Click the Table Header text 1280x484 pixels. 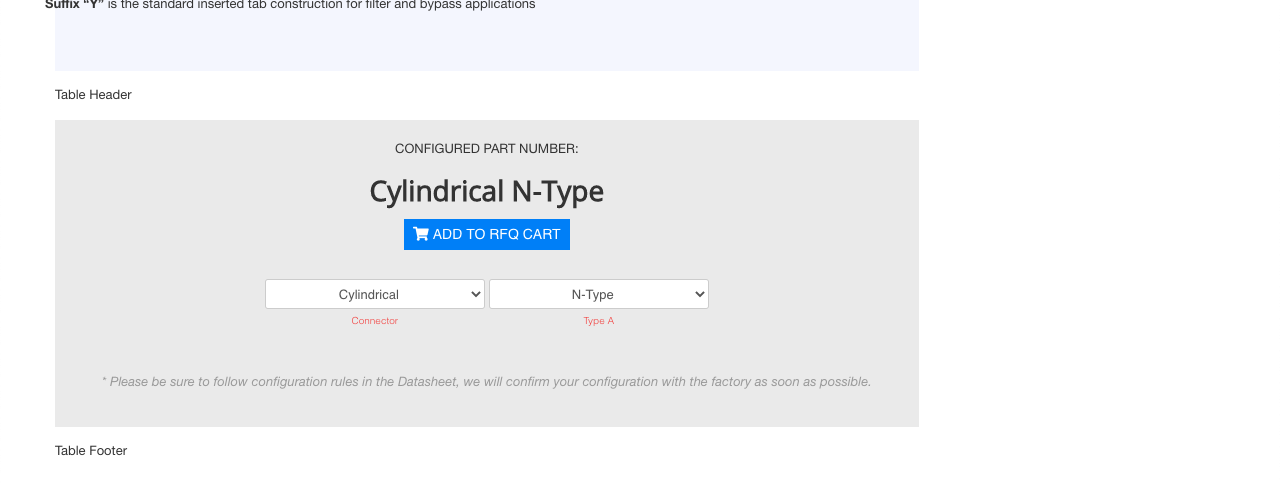pos(93,94)
